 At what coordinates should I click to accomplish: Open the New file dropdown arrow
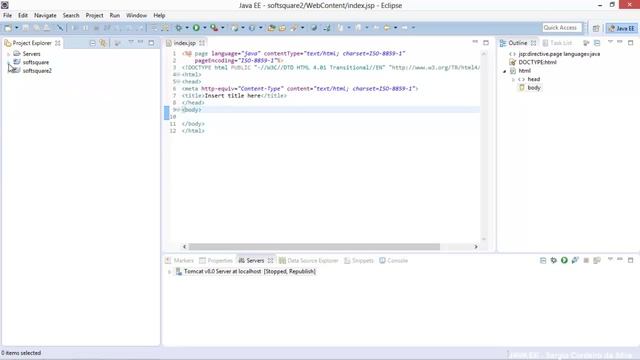tap(17, 28)
